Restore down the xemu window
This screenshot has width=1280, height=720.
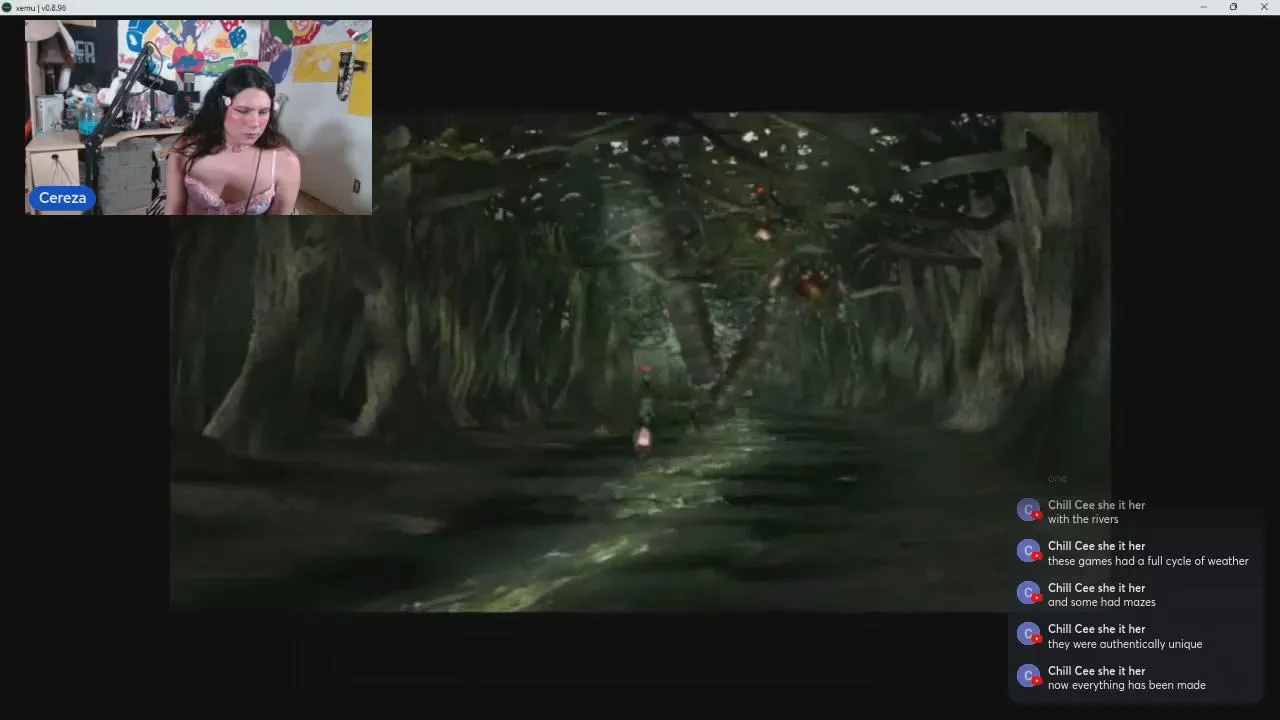[x=1233, y=7]
